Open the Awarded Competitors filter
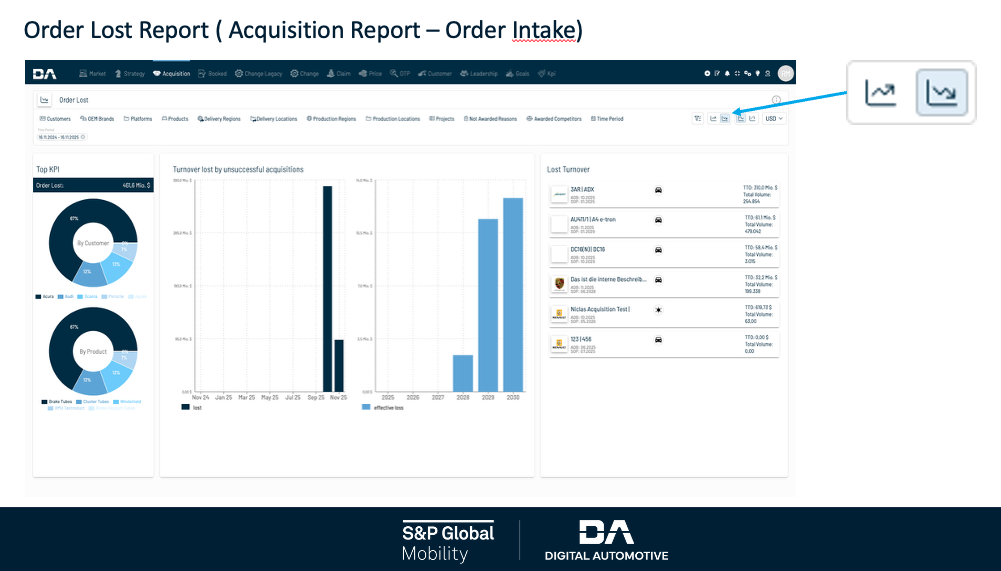Image resolution: width=1001 pixels, height=571 pixels. tap(553, 119)
